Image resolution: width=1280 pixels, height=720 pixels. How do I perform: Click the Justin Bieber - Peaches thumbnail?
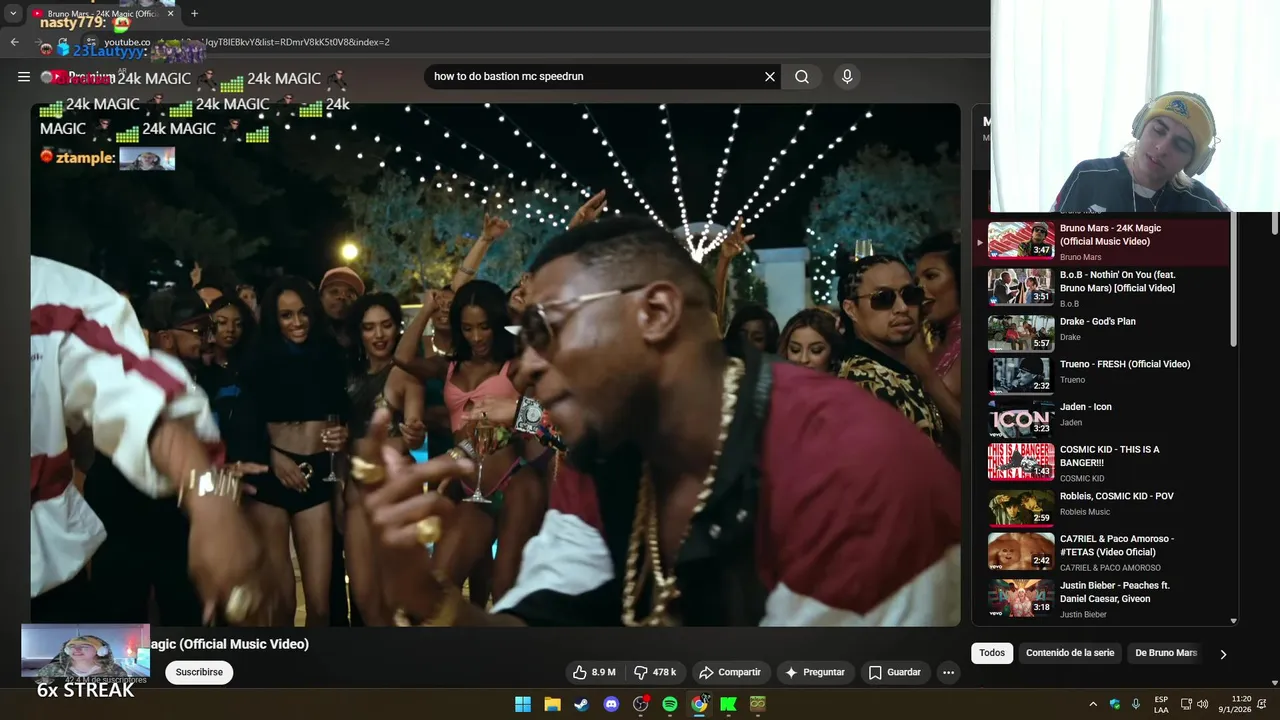point(1021,598)
